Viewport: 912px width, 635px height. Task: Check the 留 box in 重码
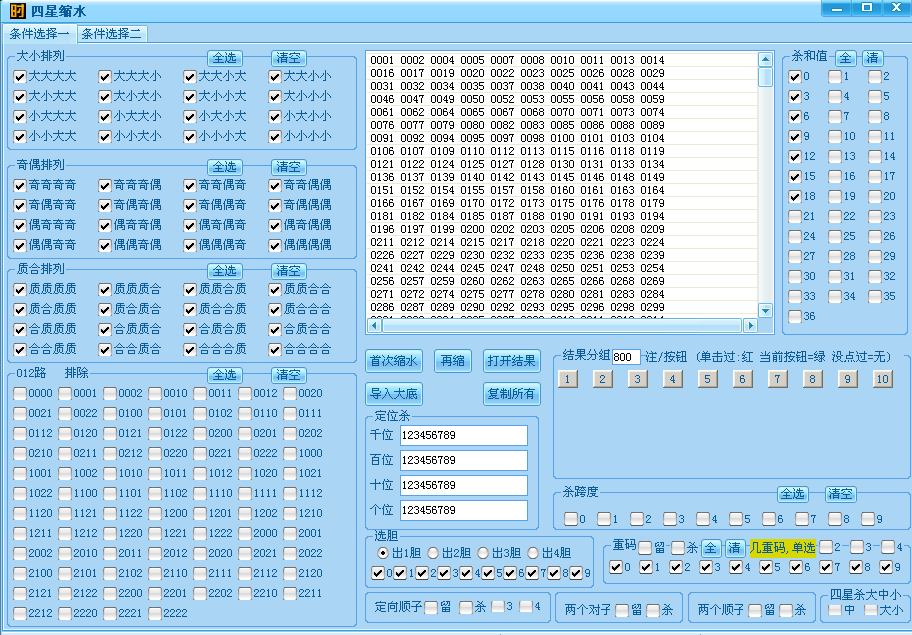(644, 548)
